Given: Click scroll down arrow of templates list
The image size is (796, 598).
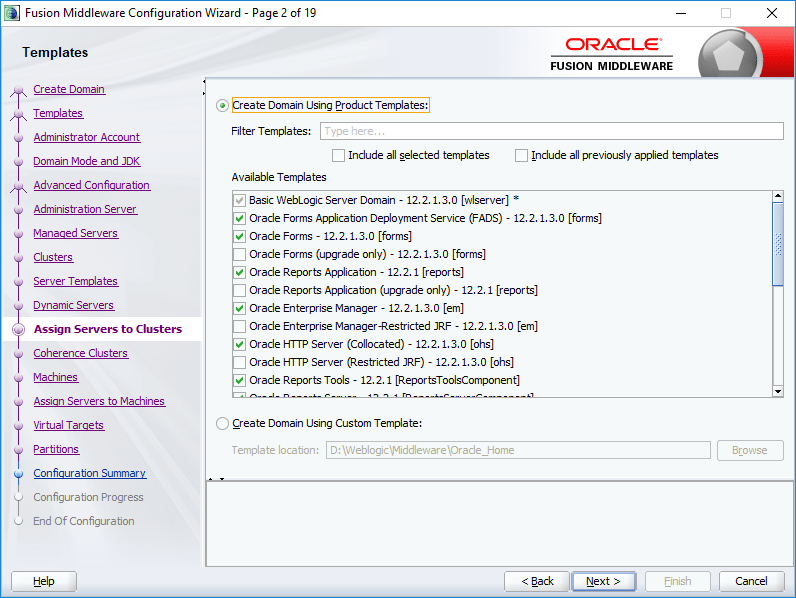Looking at the screenshot, I should tap(778, 391).
